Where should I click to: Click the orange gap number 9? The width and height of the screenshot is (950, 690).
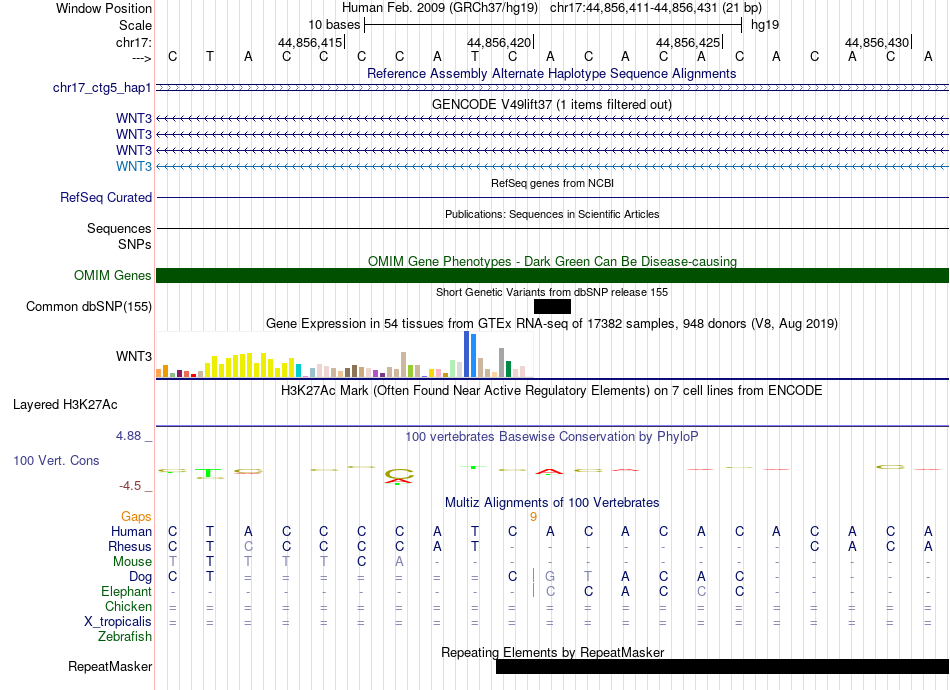click(533, 517)
